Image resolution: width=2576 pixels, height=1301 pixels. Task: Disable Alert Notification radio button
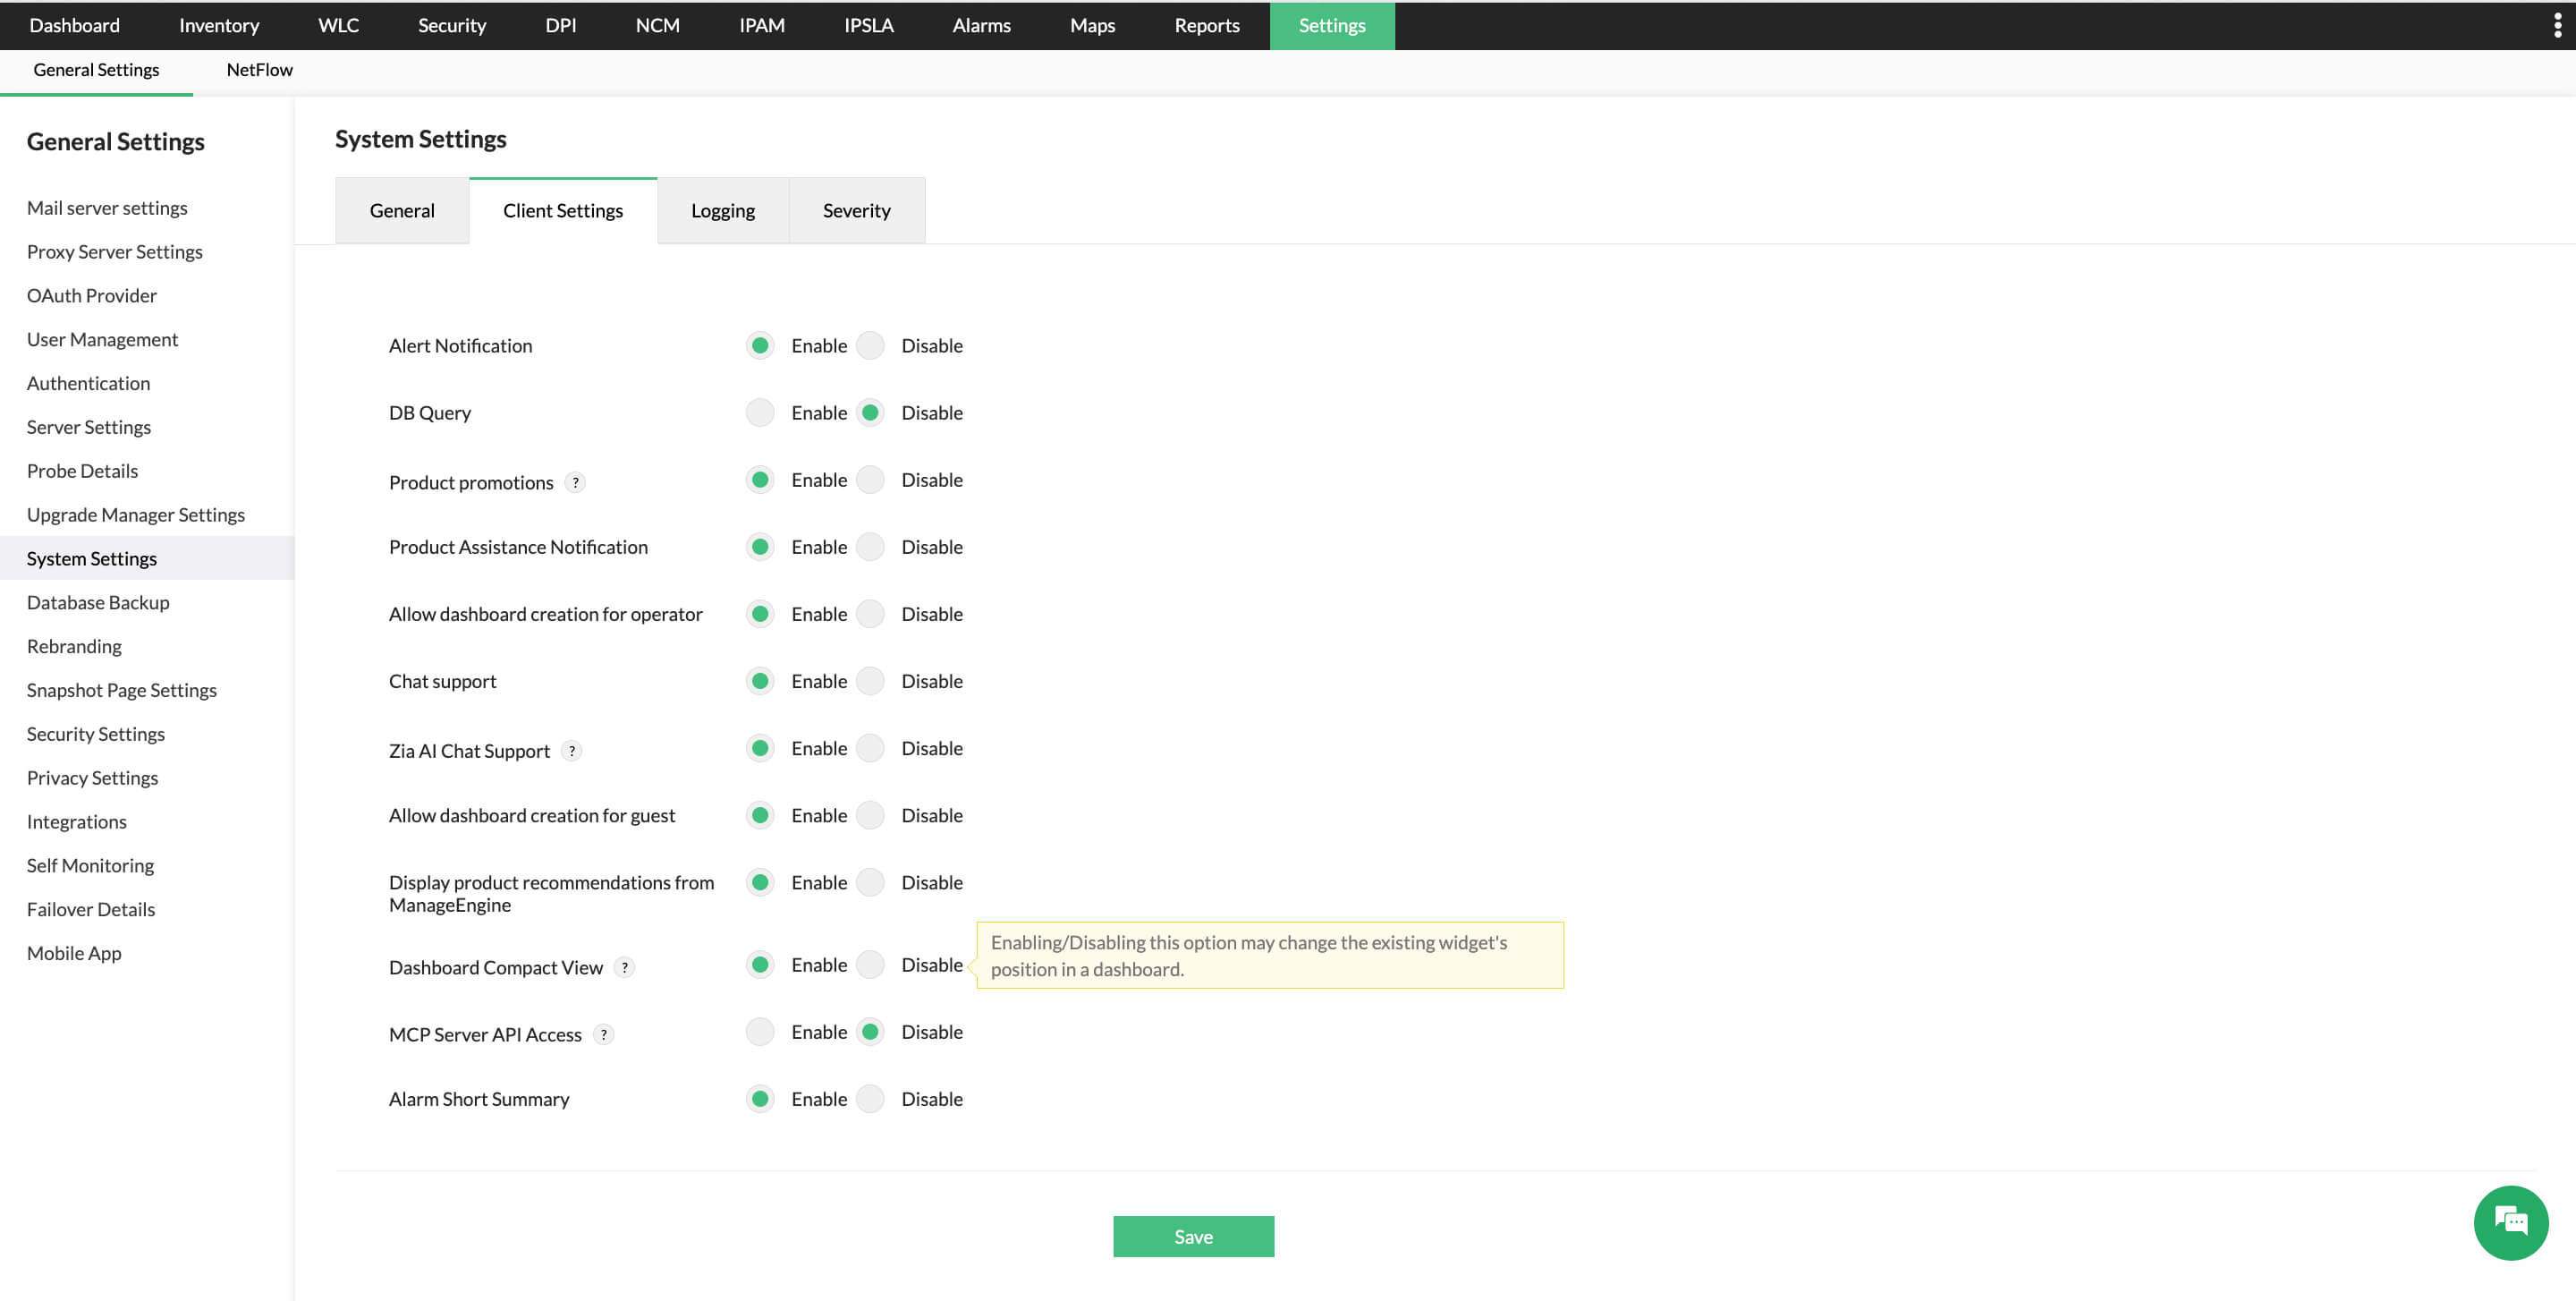tap(870, 345)
